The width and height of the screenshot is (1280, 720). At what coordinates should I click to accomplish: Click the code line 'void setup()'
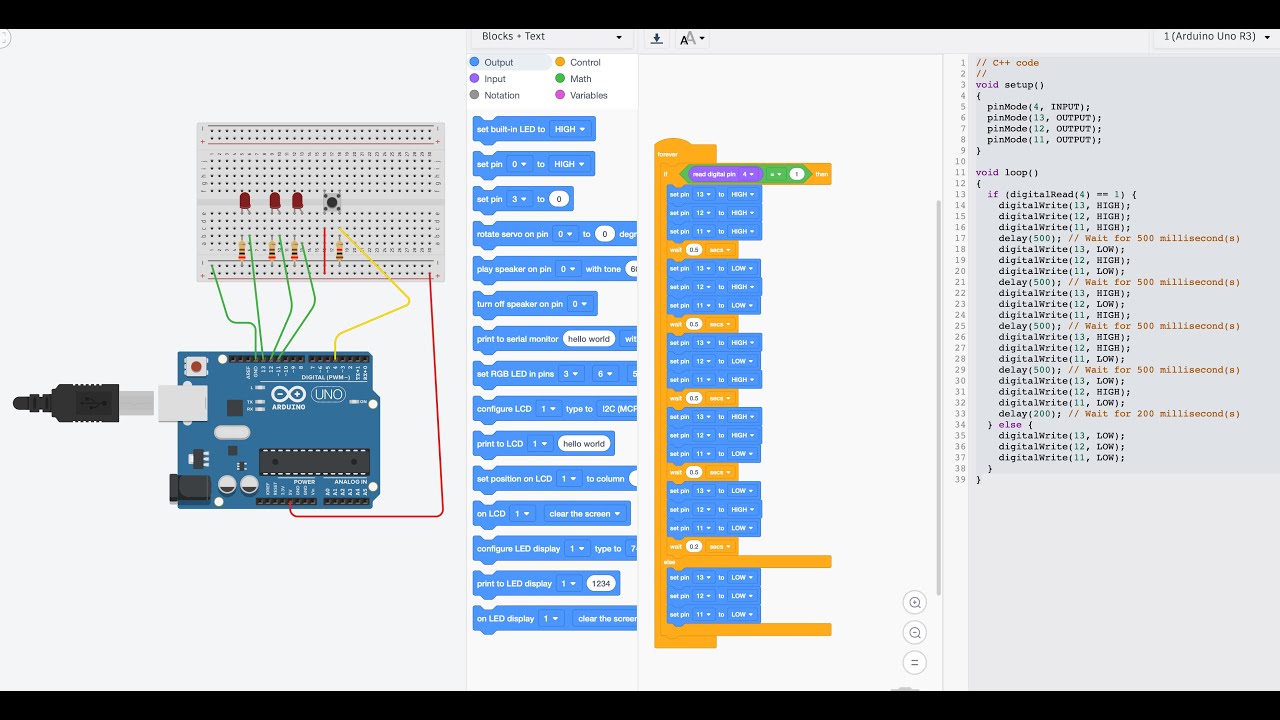point(1010,85)
